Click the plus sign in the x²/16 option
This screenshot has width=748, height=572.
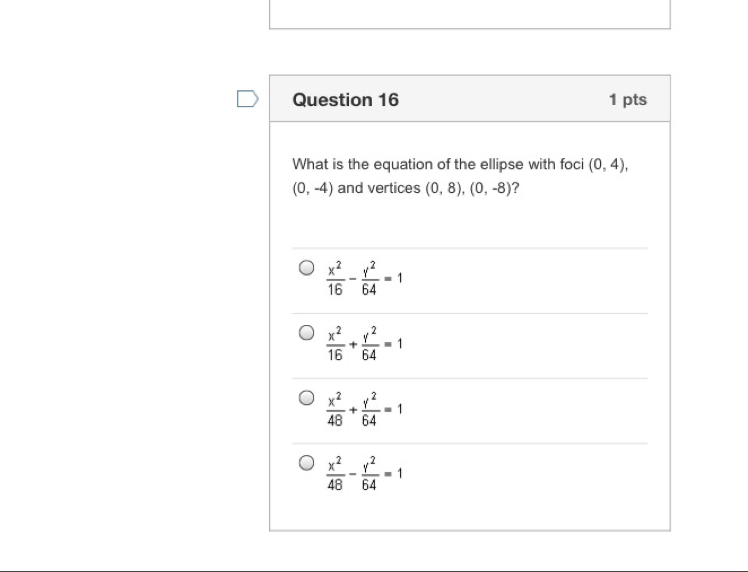352,344
